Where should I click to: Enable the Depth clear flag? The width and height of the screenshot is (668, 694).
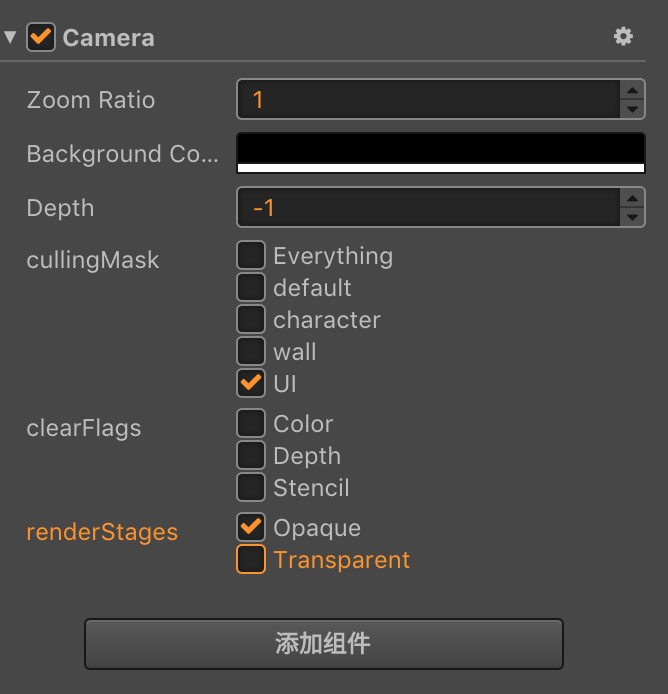251,456
